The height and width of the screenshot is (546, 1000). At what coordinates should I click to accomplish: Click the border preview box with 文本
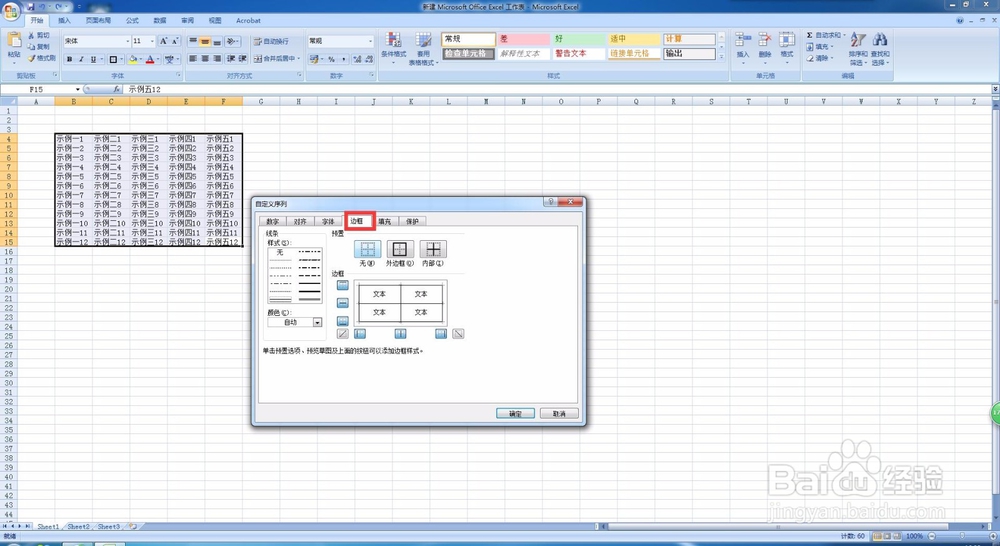[x=401, y=303]
